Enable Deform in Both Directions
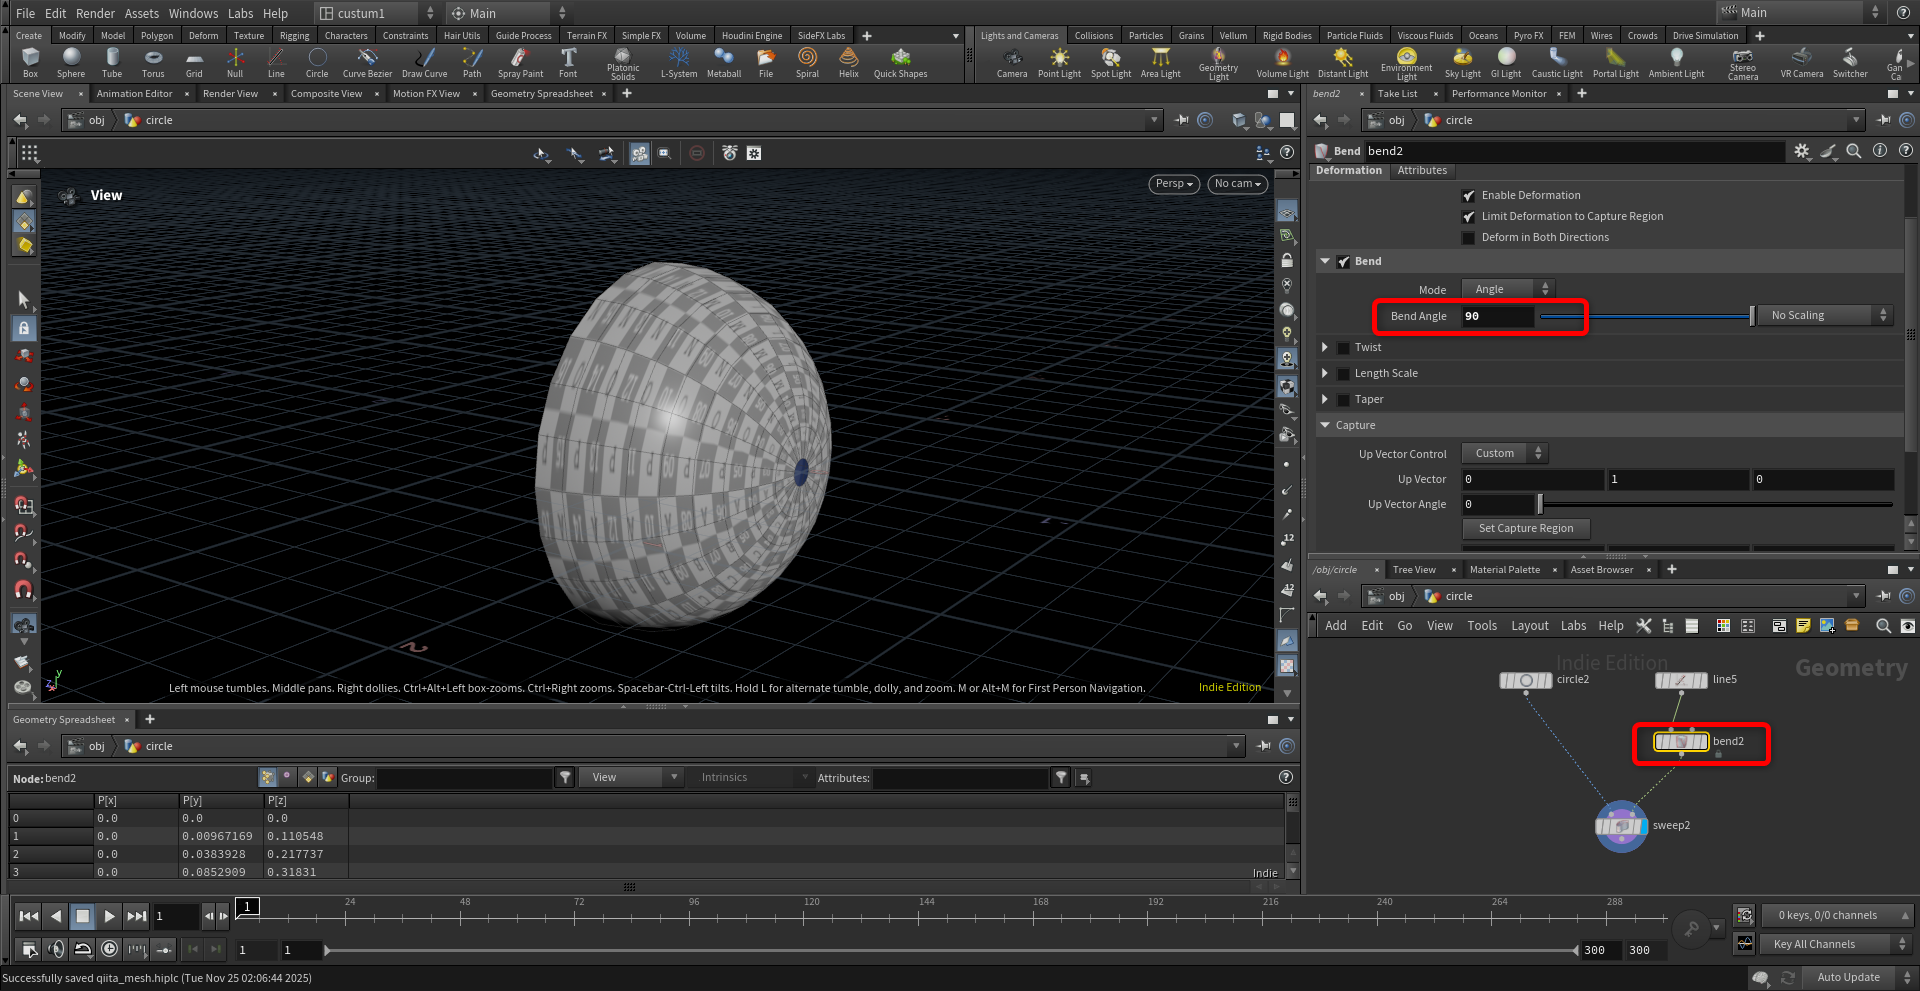 click(x=1468, y=238)
